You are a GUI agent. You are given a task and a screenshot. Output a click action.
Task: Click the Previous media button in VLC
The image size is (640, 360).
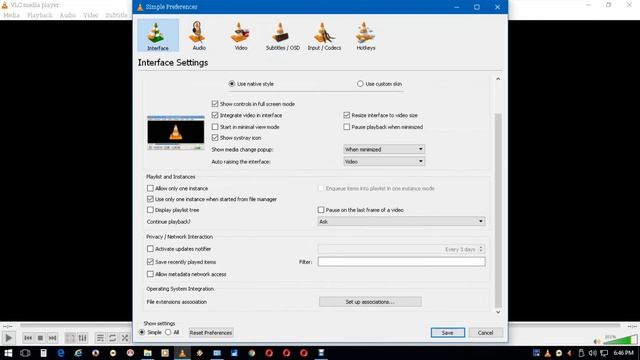pos(28,338)
